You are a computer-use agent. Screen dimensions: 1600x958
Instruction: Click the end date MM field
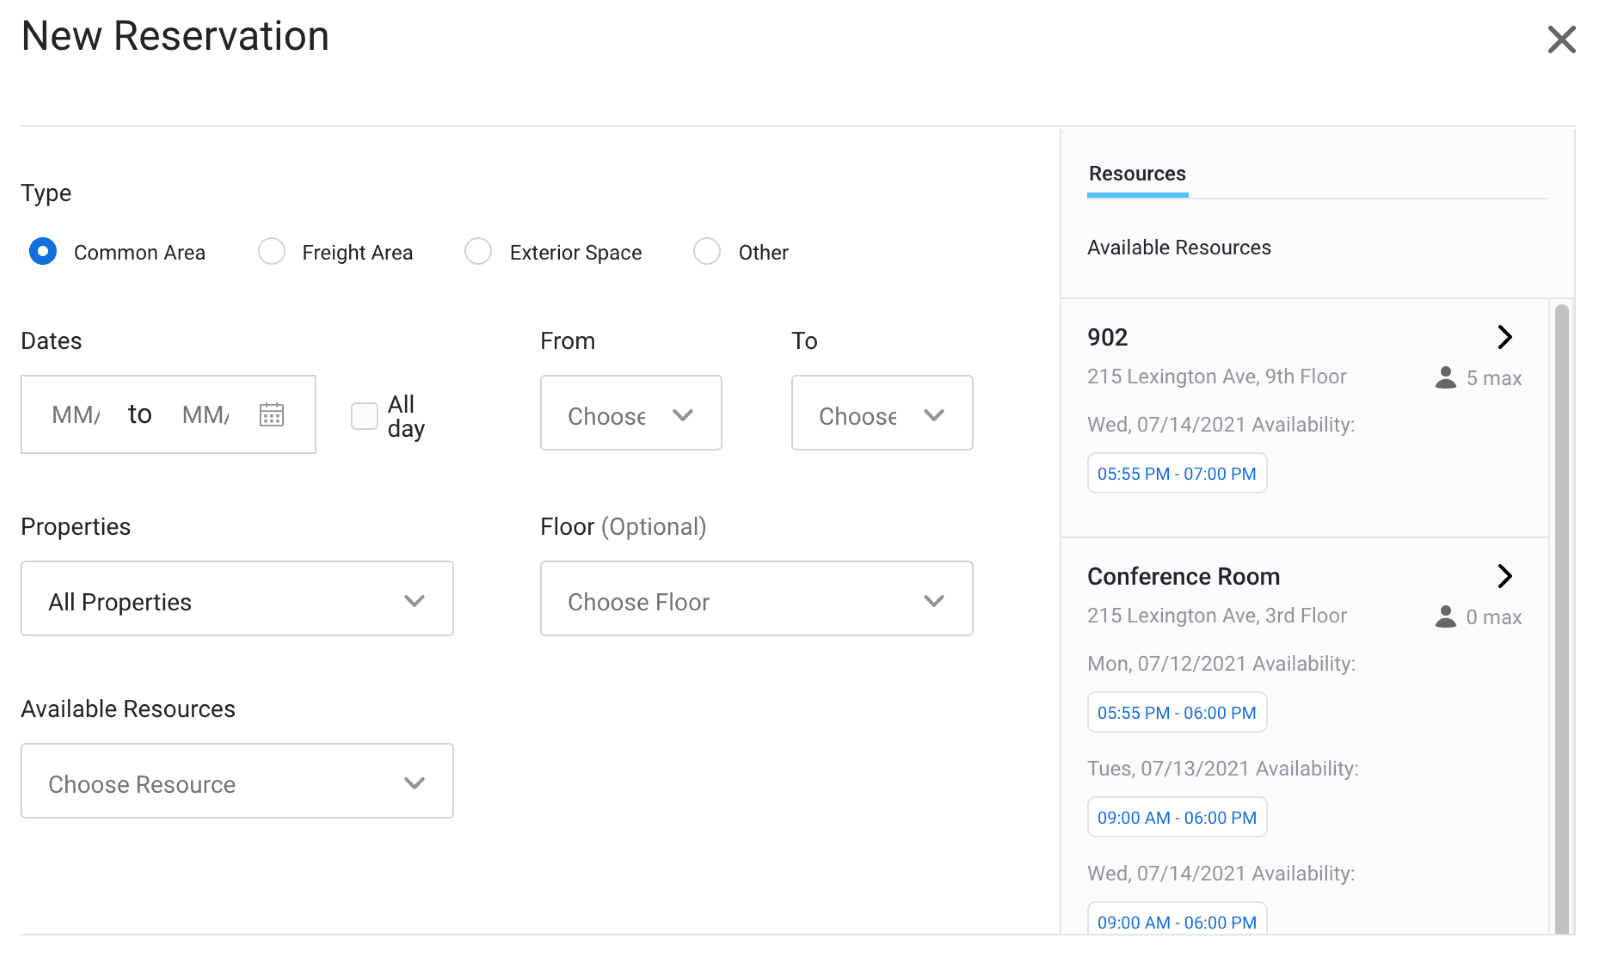(x=206, y=415)
